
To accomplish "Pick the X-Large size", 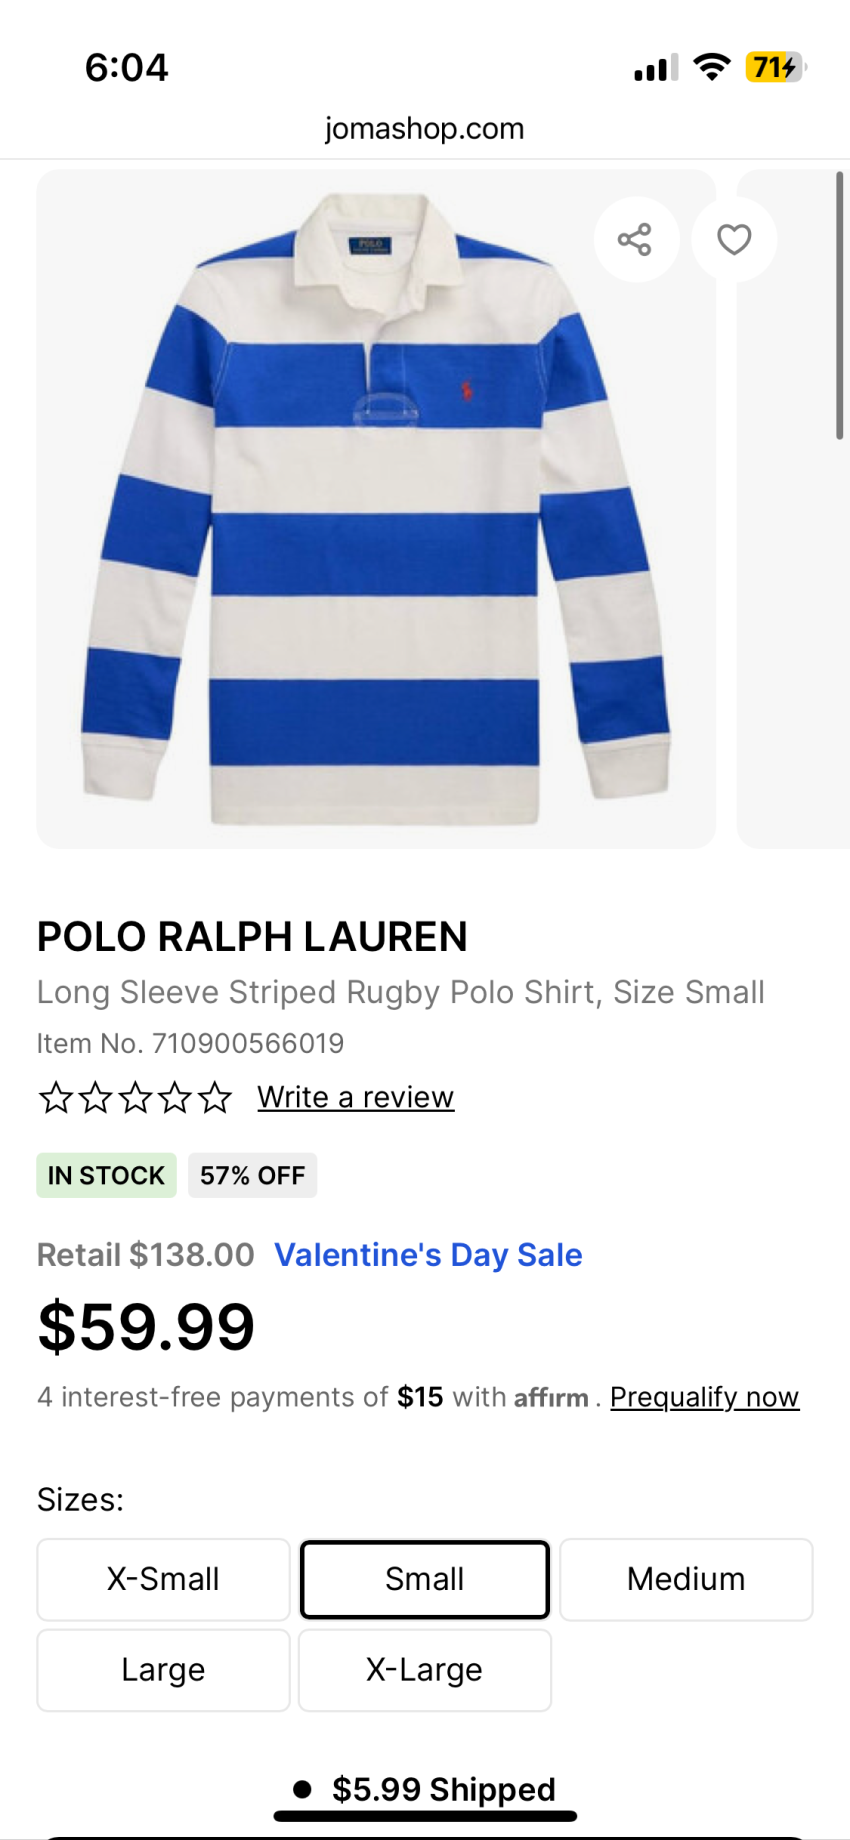I will [x=425, y=1670].
